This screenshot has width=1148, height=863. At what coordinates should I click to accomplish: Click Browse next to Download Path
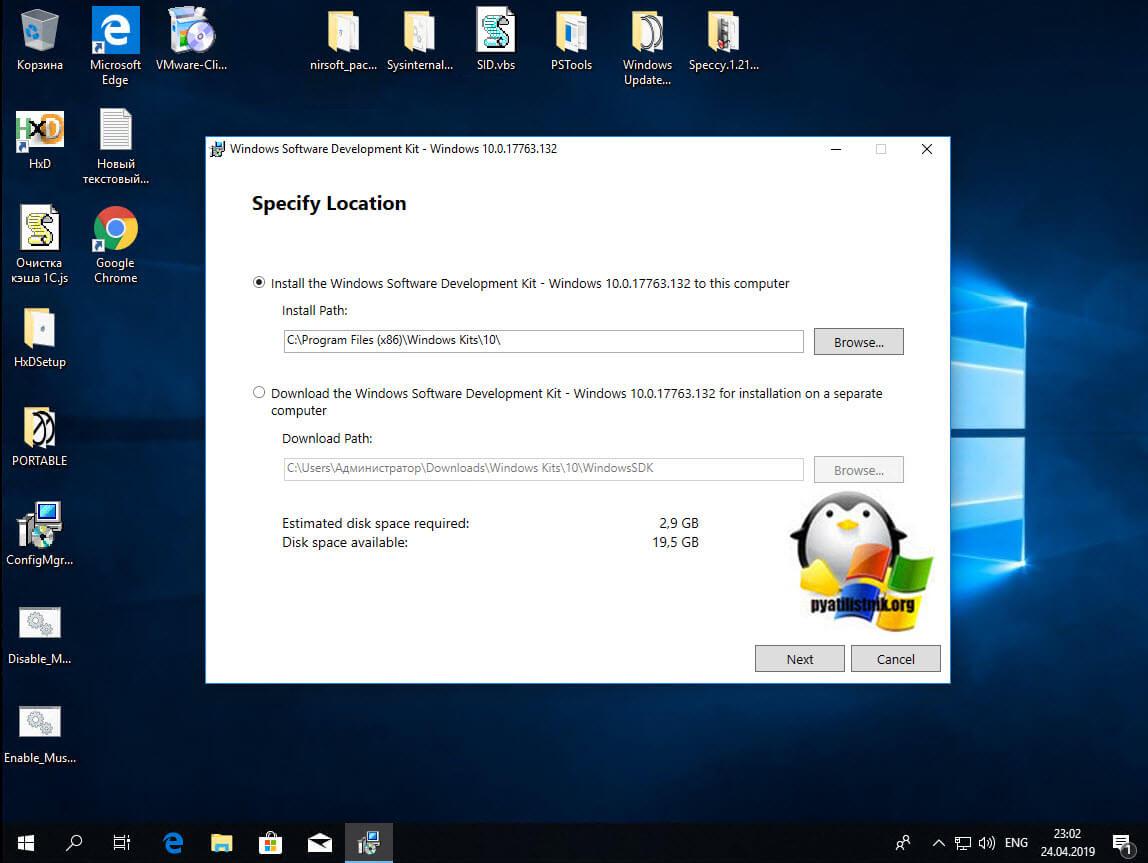[858, 470]
